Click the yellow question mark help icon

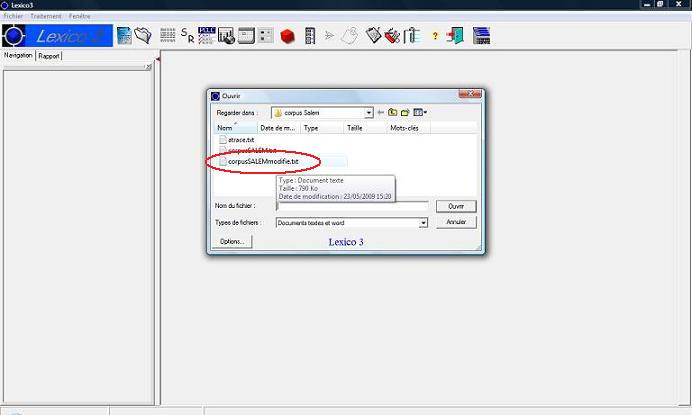coord(435,36)
